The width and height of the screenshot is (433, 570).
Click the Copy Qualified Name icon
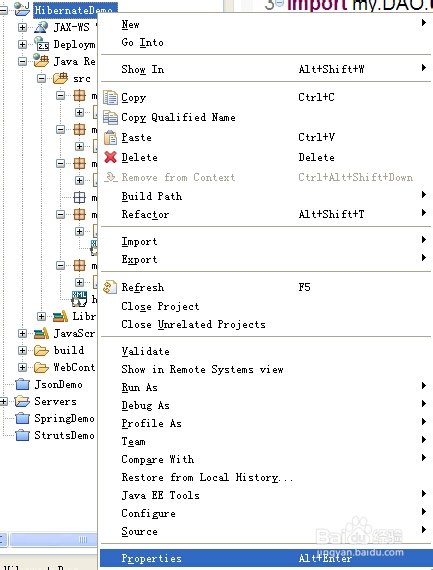point(110,117)
